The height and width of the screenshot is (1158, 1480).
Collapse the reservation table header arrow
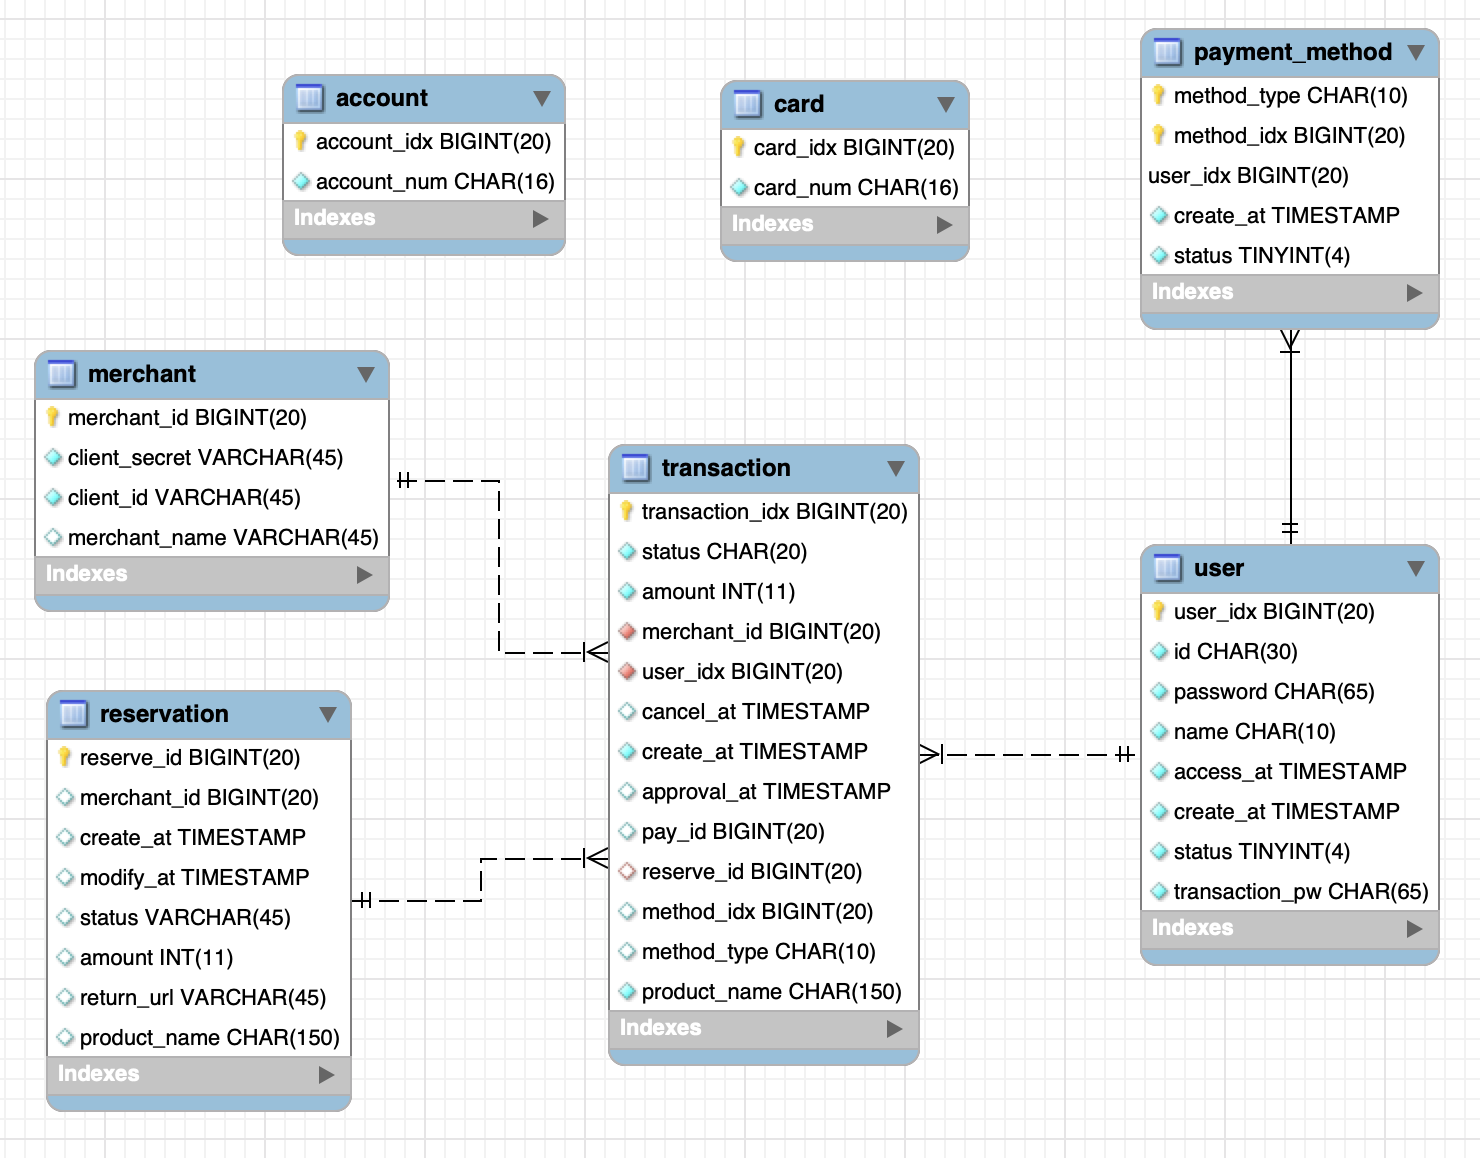328,714
